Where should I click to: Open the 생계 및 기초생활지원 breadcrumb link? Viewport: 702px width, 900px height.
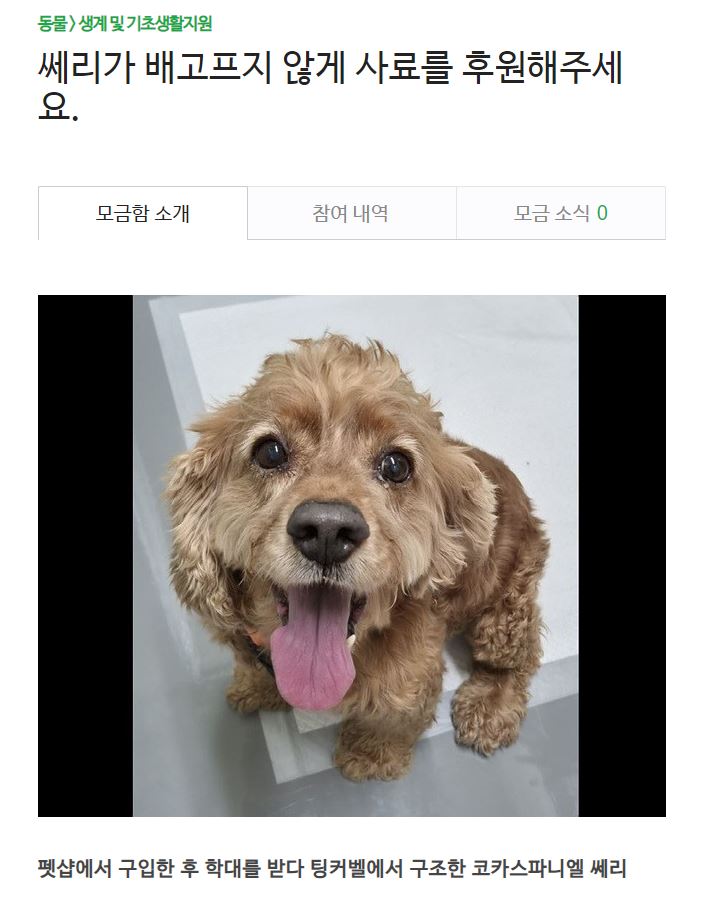tap(145, 24)
